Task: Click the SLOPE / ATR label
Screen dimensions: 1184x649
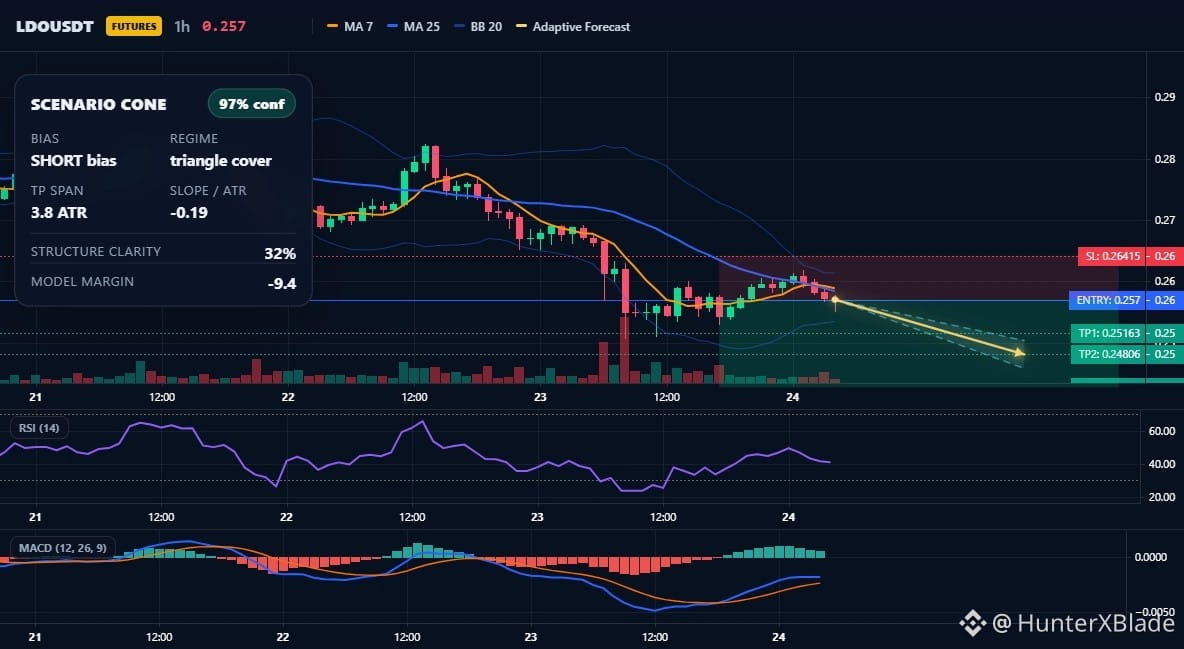Action: tap(208, 190)
